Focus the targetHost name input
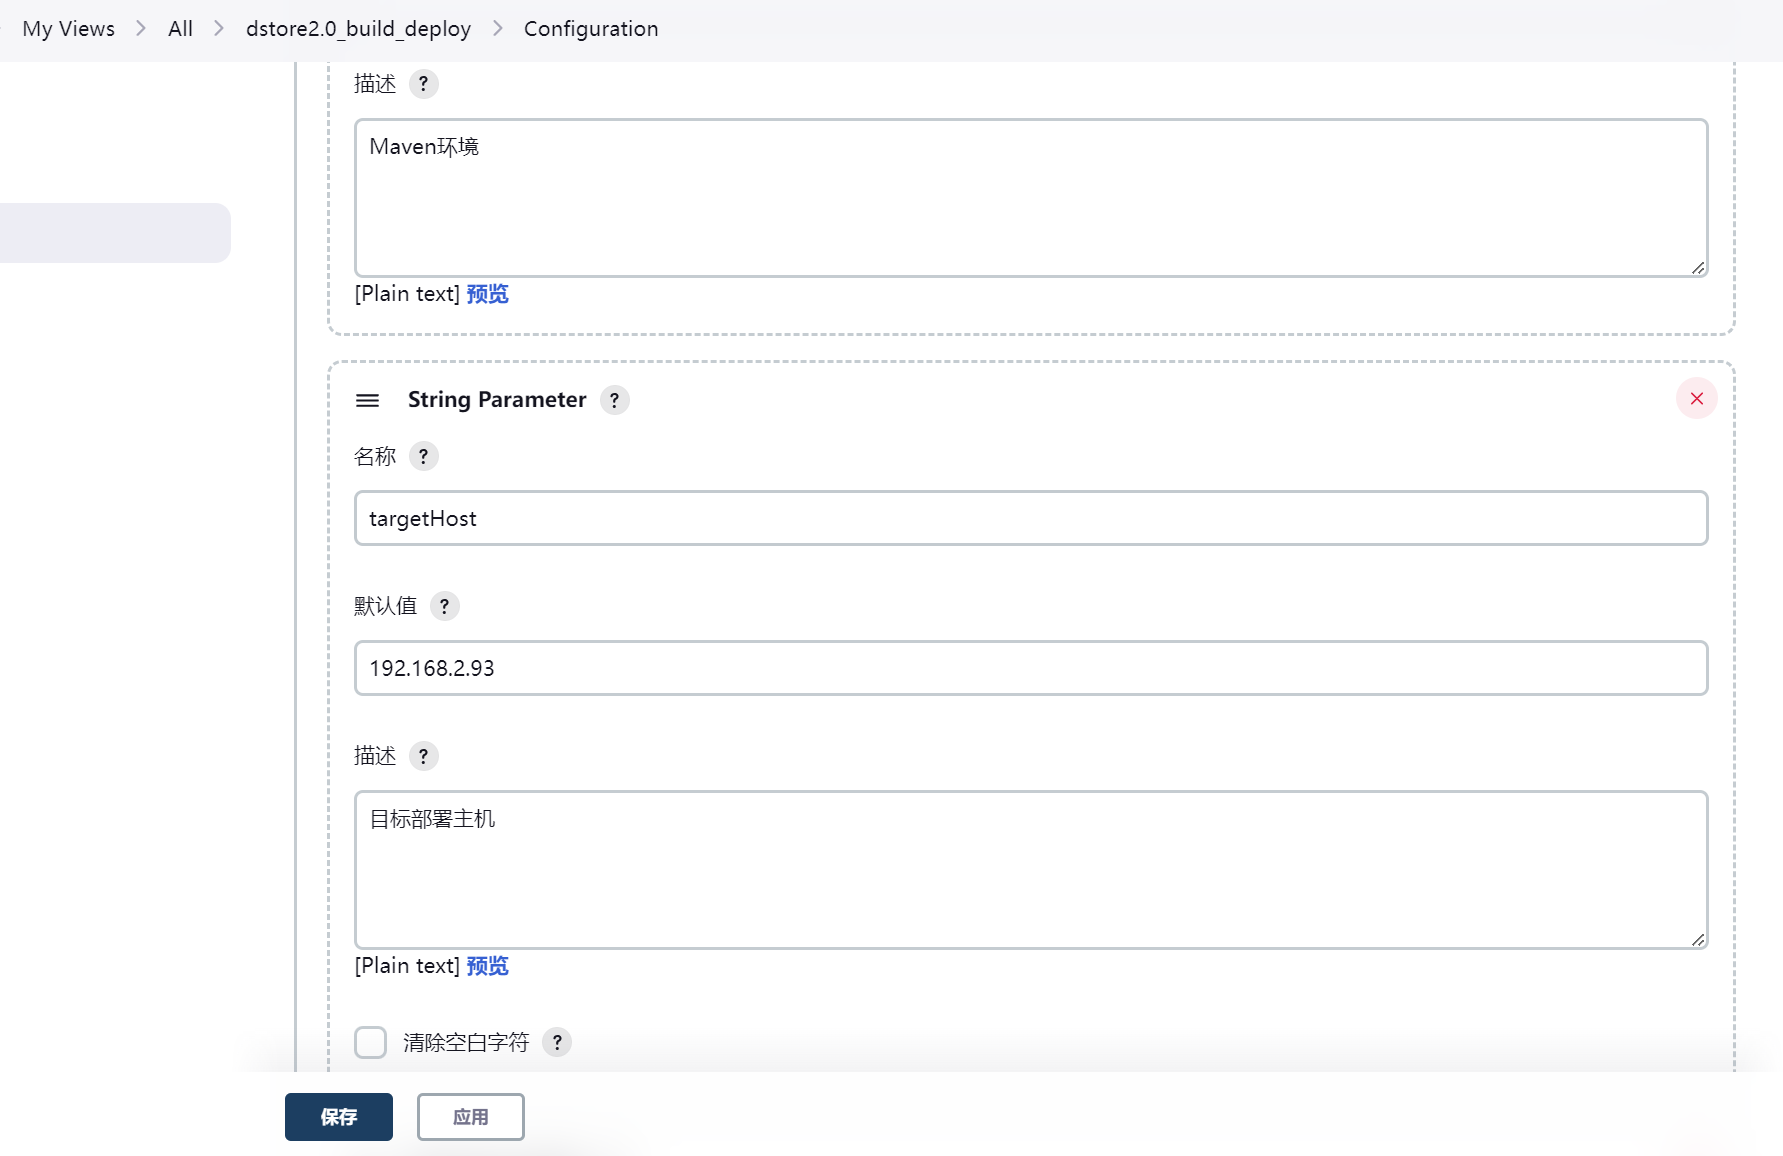 tap(1031, 518)
